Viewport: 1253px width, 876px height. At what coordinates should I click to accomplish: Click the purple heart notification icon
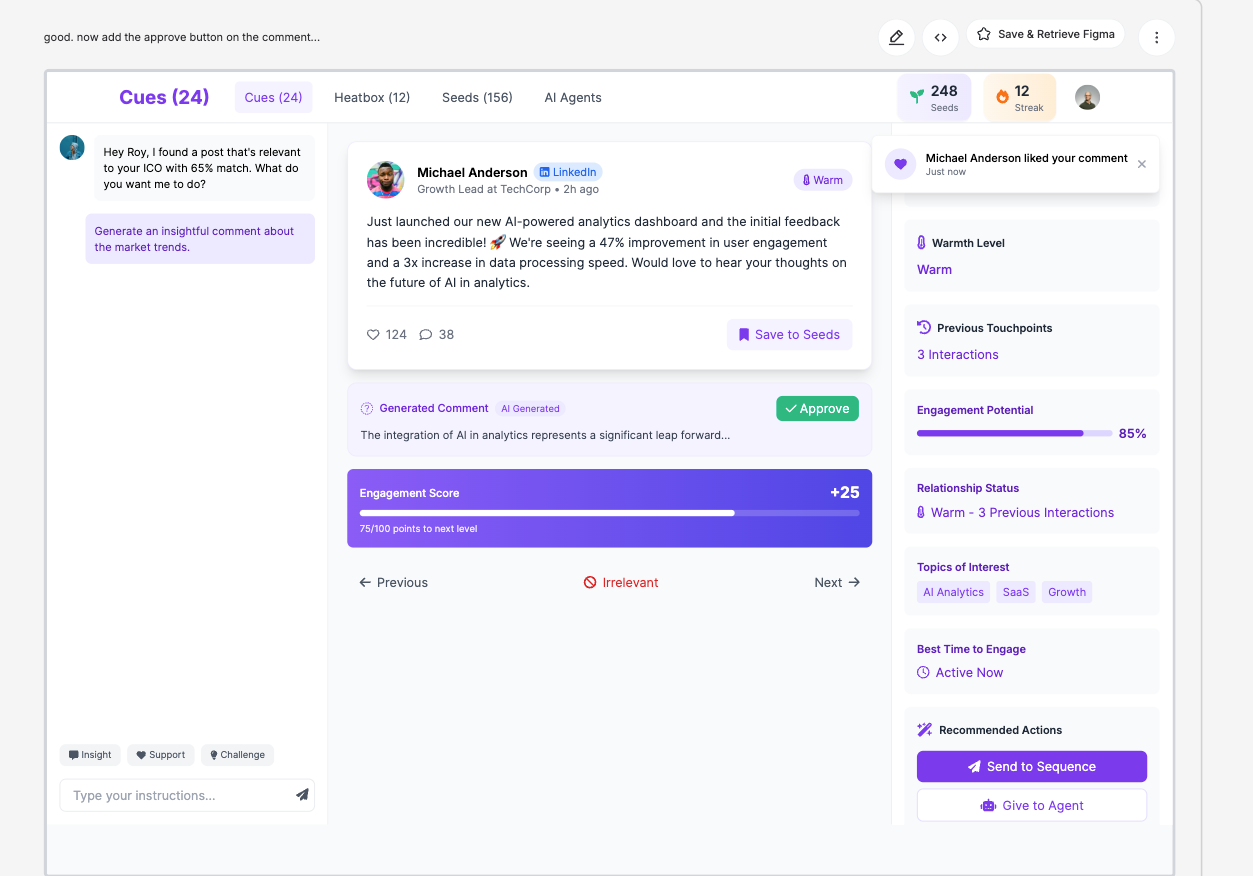pyautogui.click(x=900, y=164)
